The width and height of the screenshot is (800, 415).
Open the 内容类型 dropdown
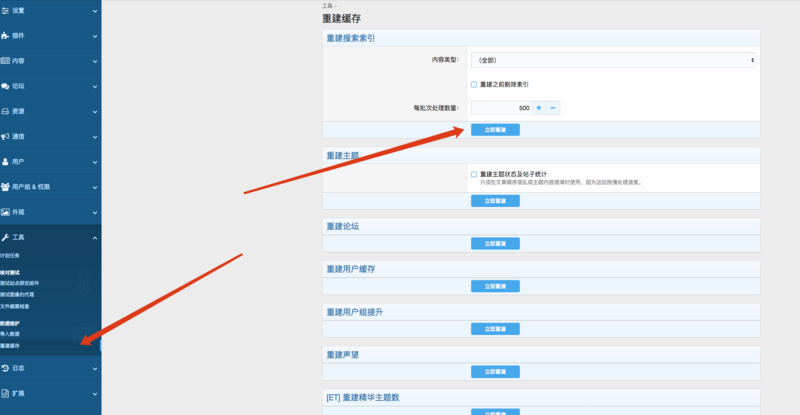tap(612, 60)
